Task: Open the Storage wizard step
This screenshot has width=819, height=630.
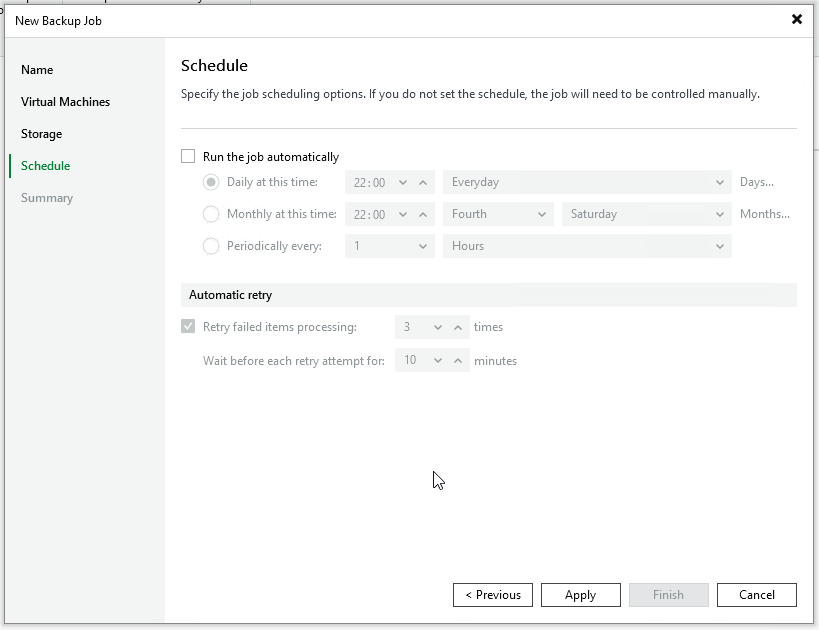Action: tap(41, 134)
